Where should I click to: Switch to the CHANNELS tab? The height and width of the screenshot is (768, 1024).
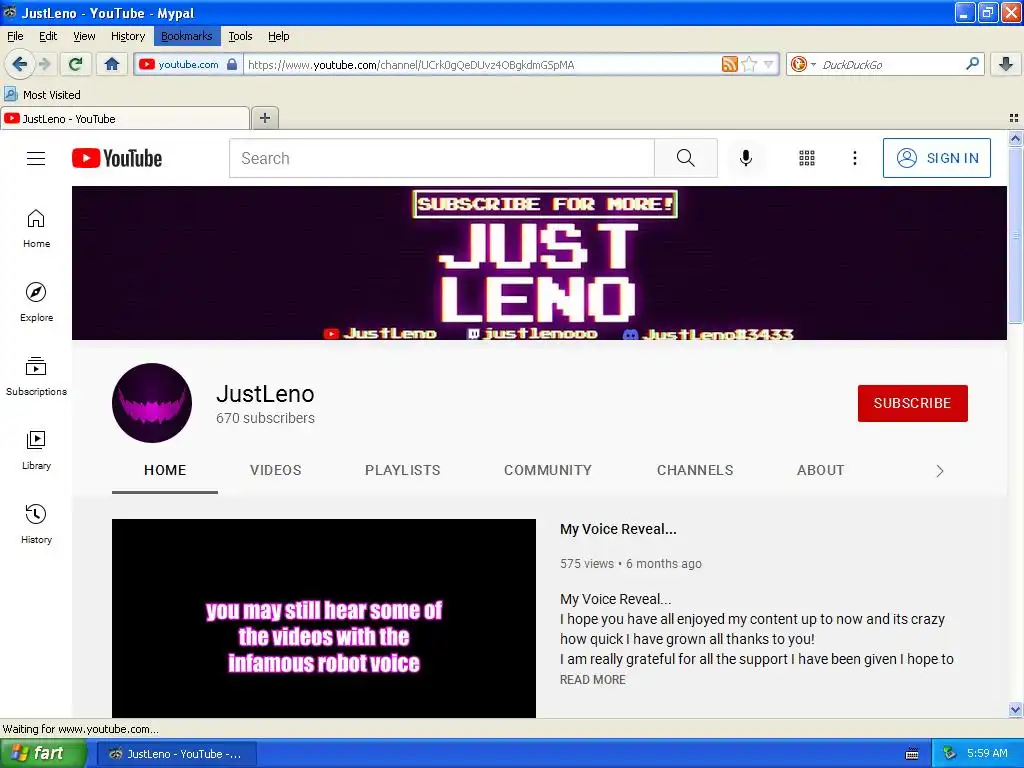[695, 470]
